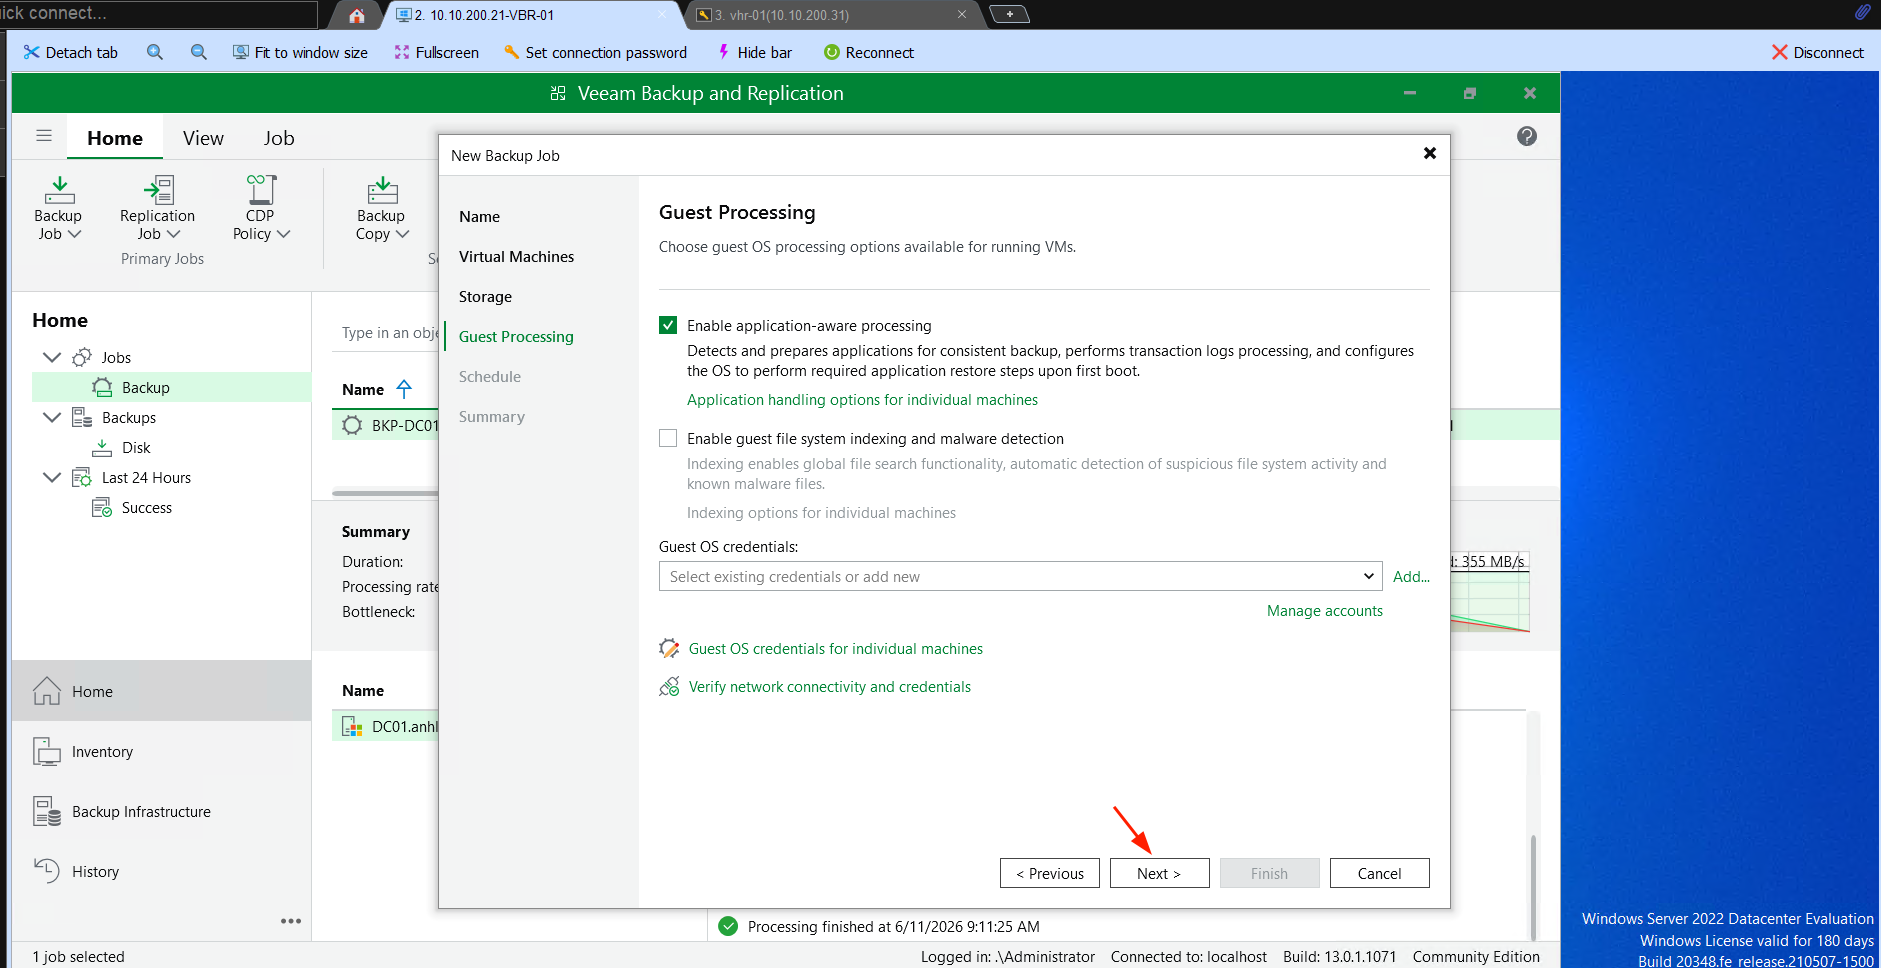Uncheck Enable application-aware processing

(x=668, y=325)
